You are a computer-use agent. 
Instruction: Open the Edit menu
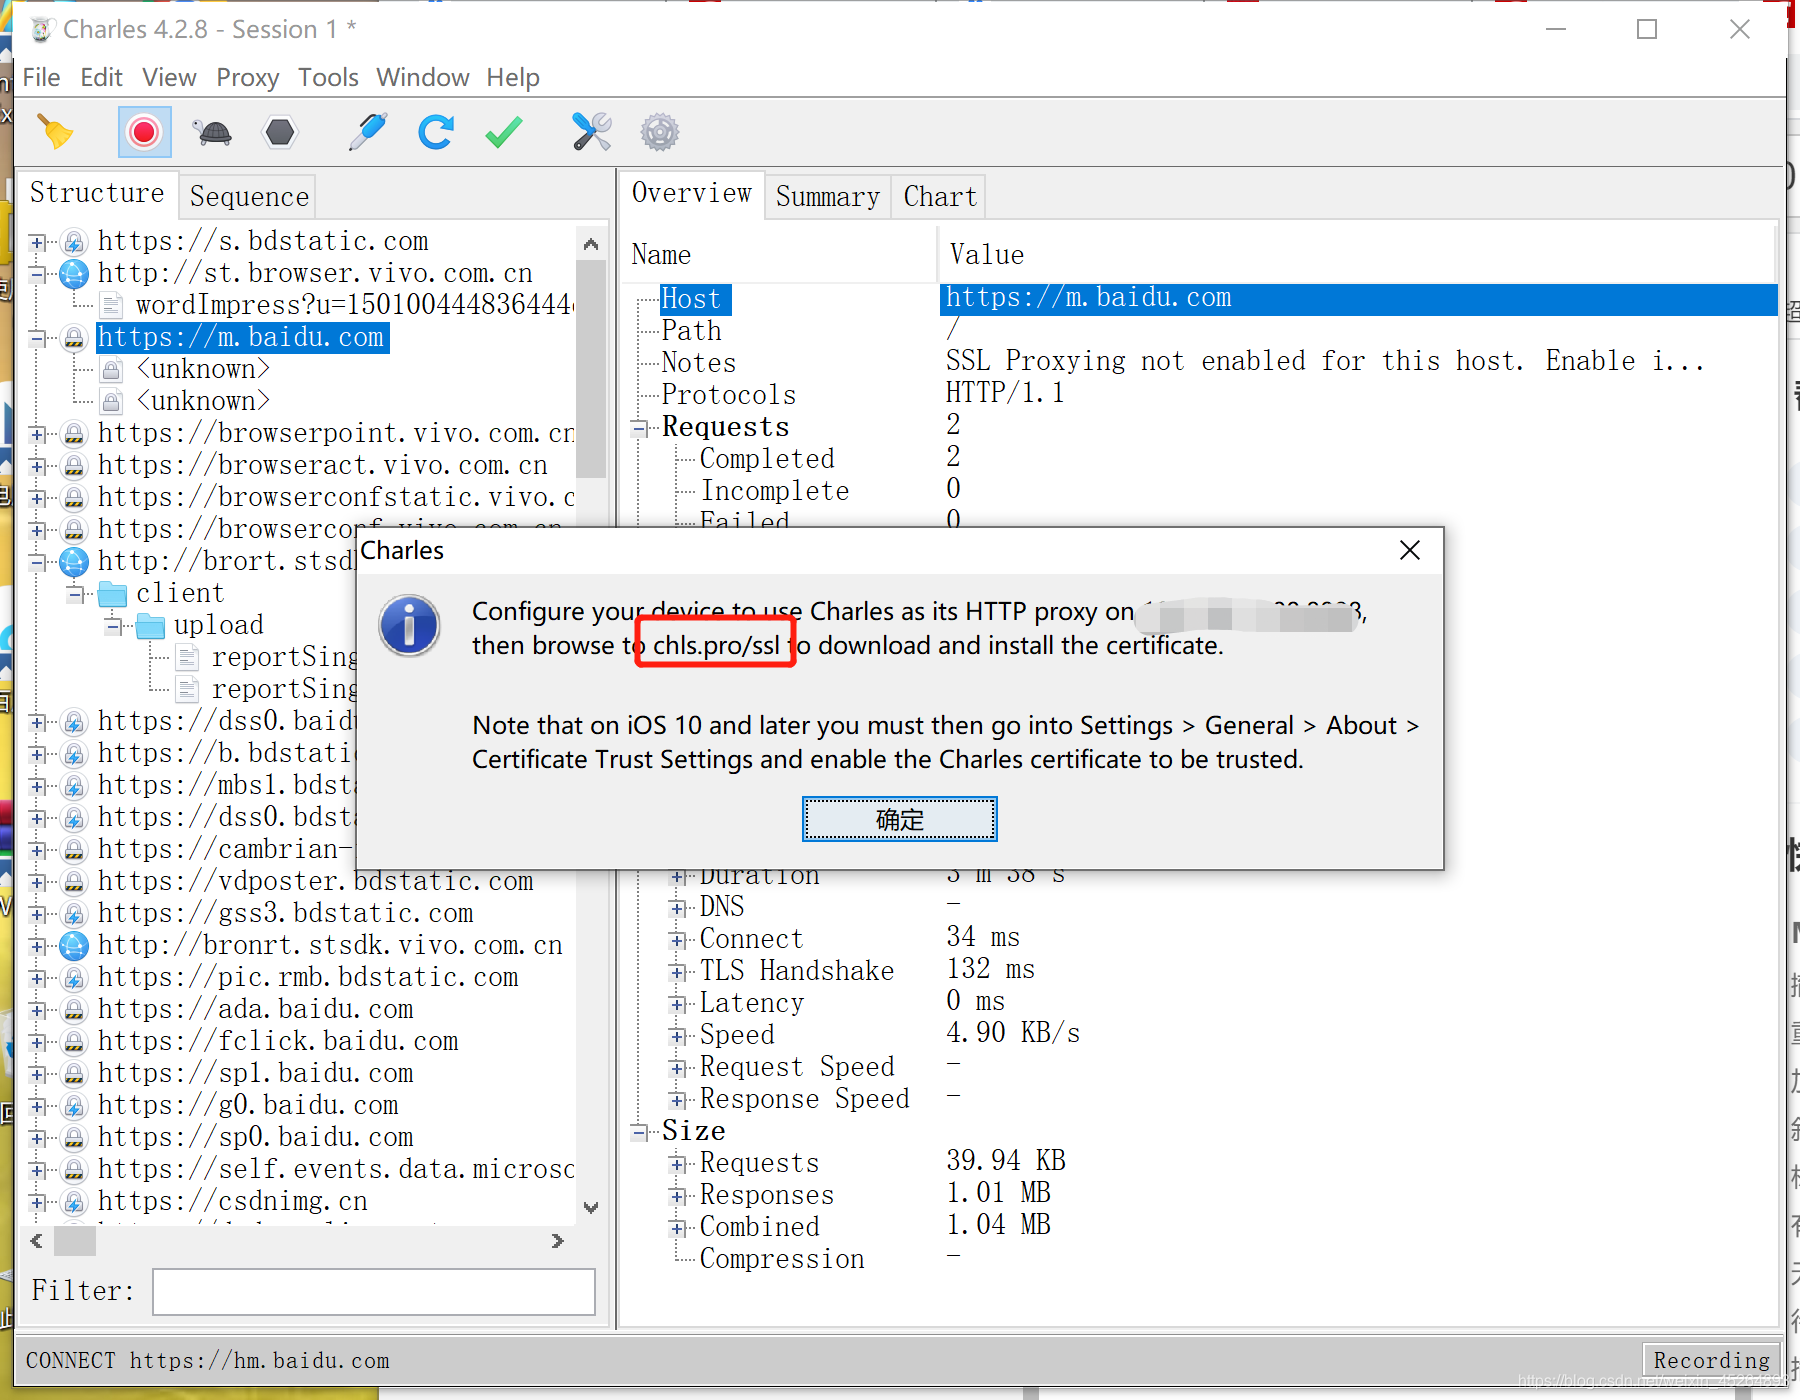click(101, 77)
